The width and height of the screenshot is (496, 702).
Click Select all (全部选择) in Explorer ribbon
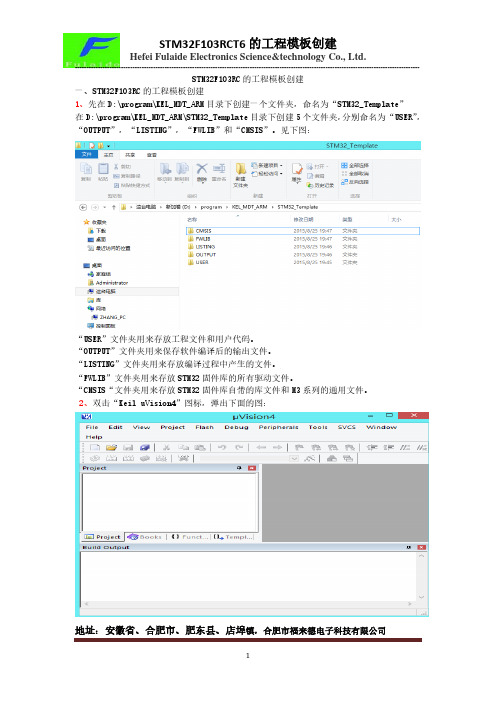[355, 165]
